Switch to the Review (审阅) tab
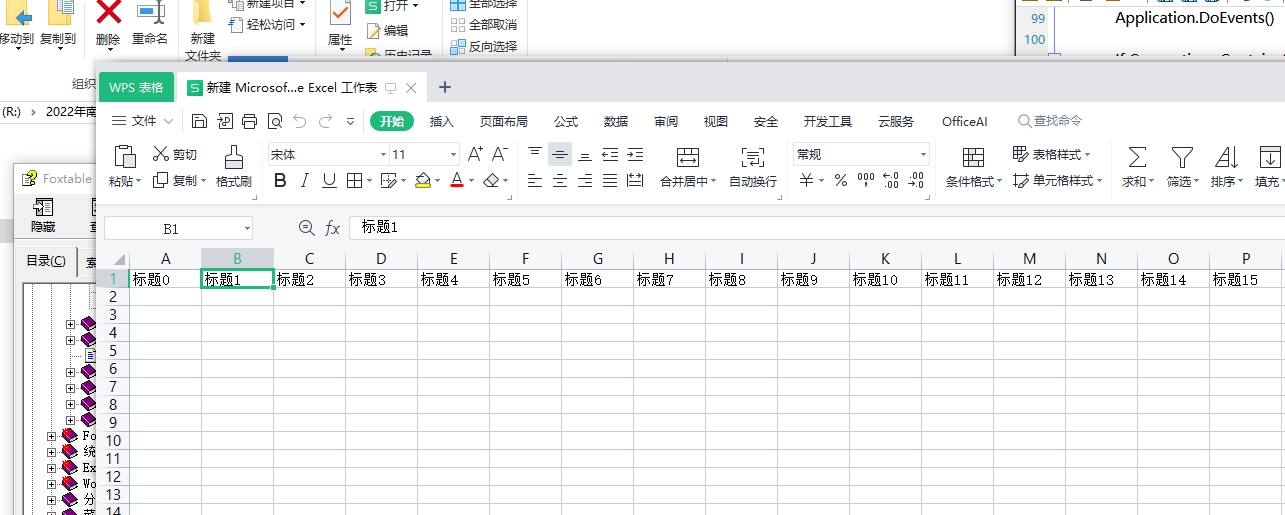The height and width of the screenshot is (515, 1285). click(666, 121)
